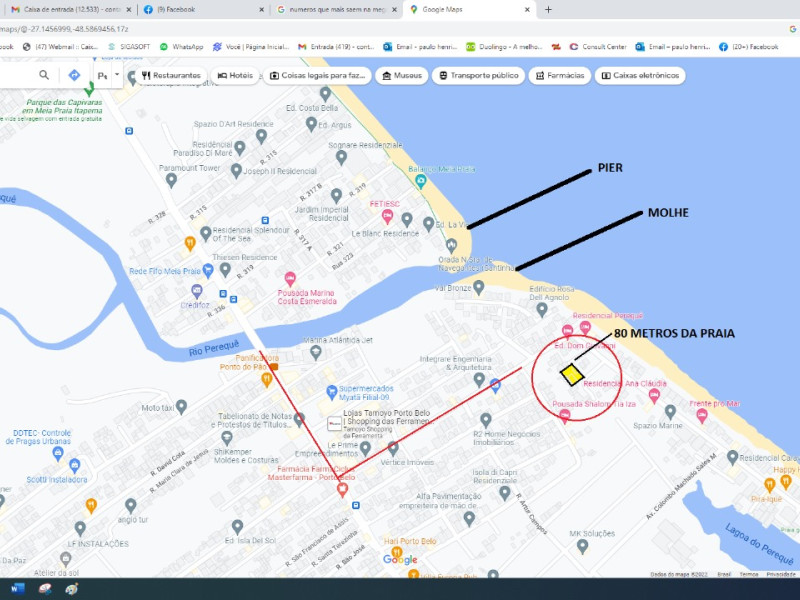Click the Val Bronze location pin
Screen dimensions: 800x600
click(478, 287)
